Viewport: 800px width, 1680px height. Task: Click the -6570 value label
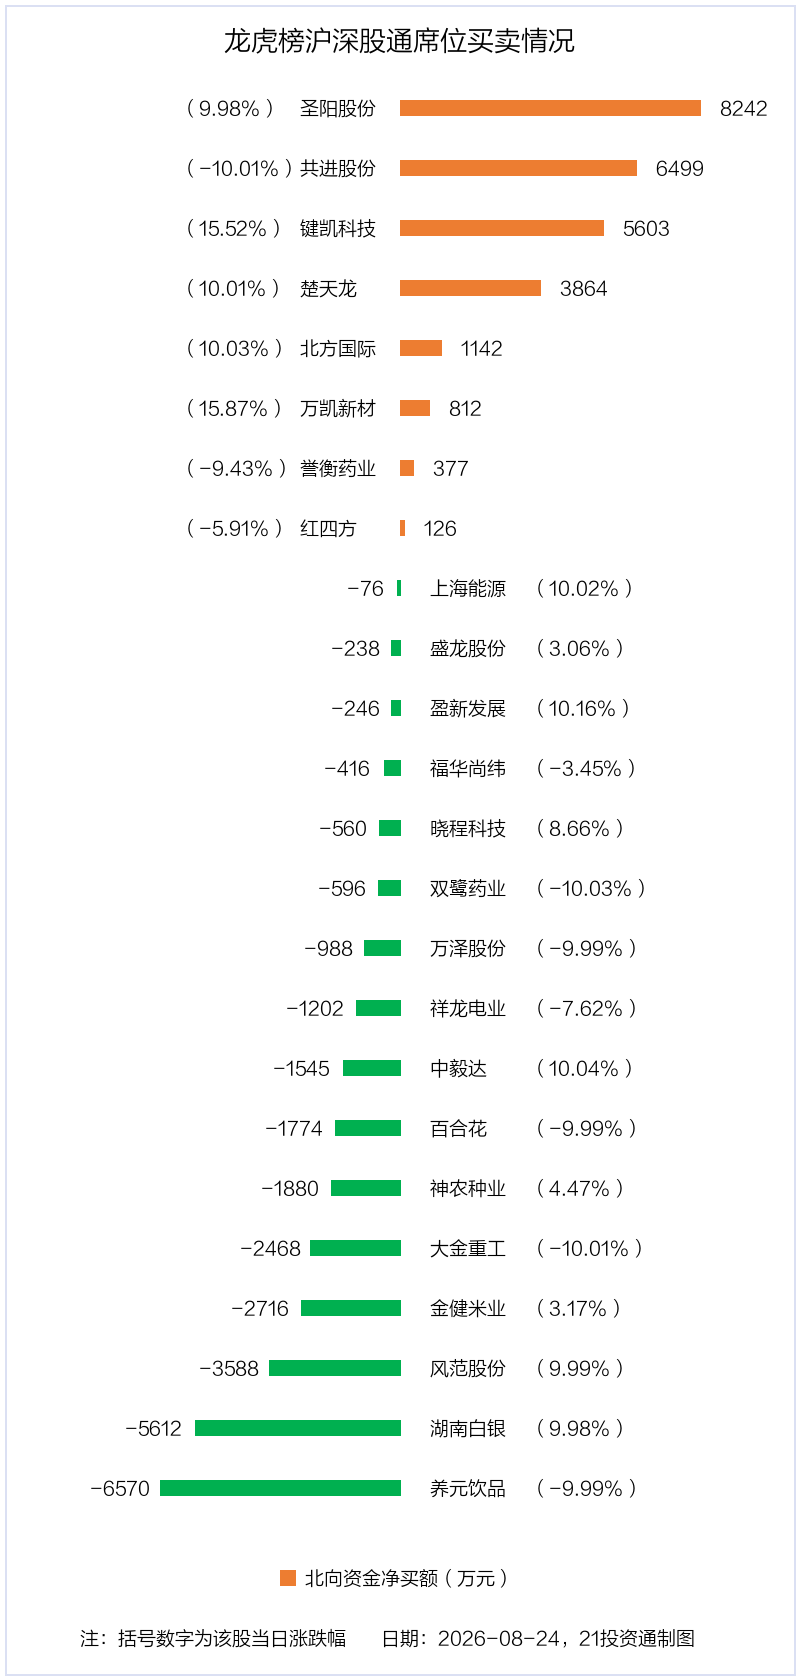coord(120,1488)
